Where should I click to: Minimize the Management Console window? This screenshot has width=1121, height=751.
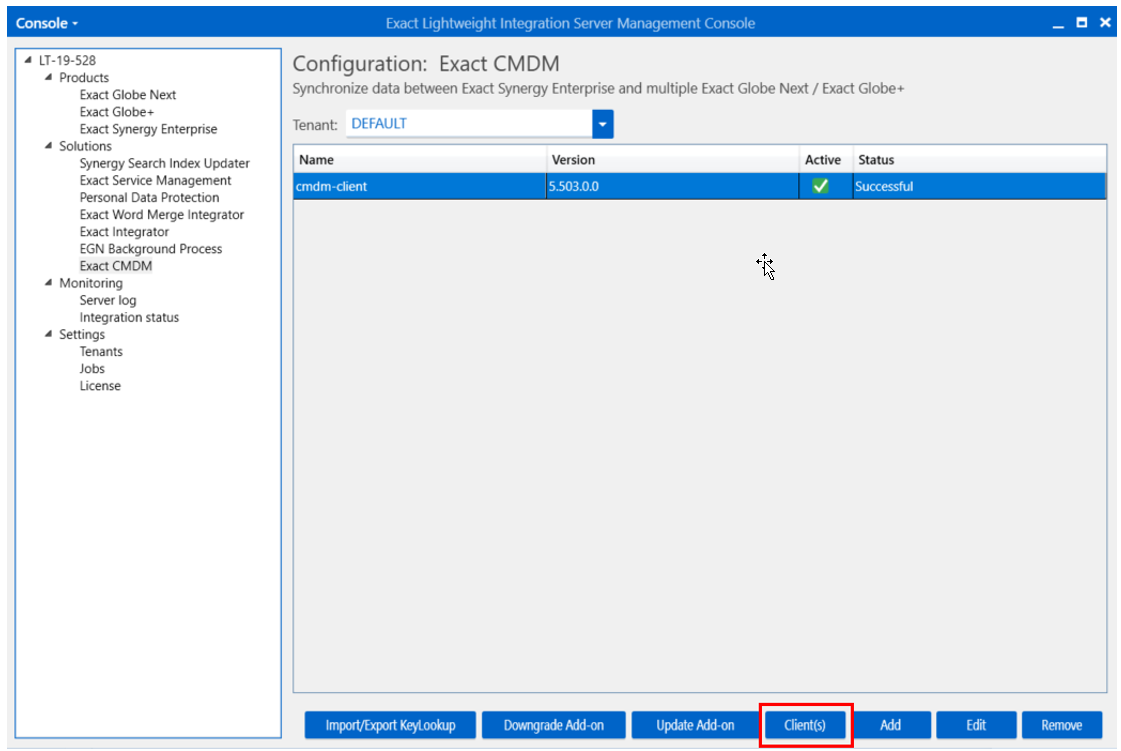coord(1058,24)
